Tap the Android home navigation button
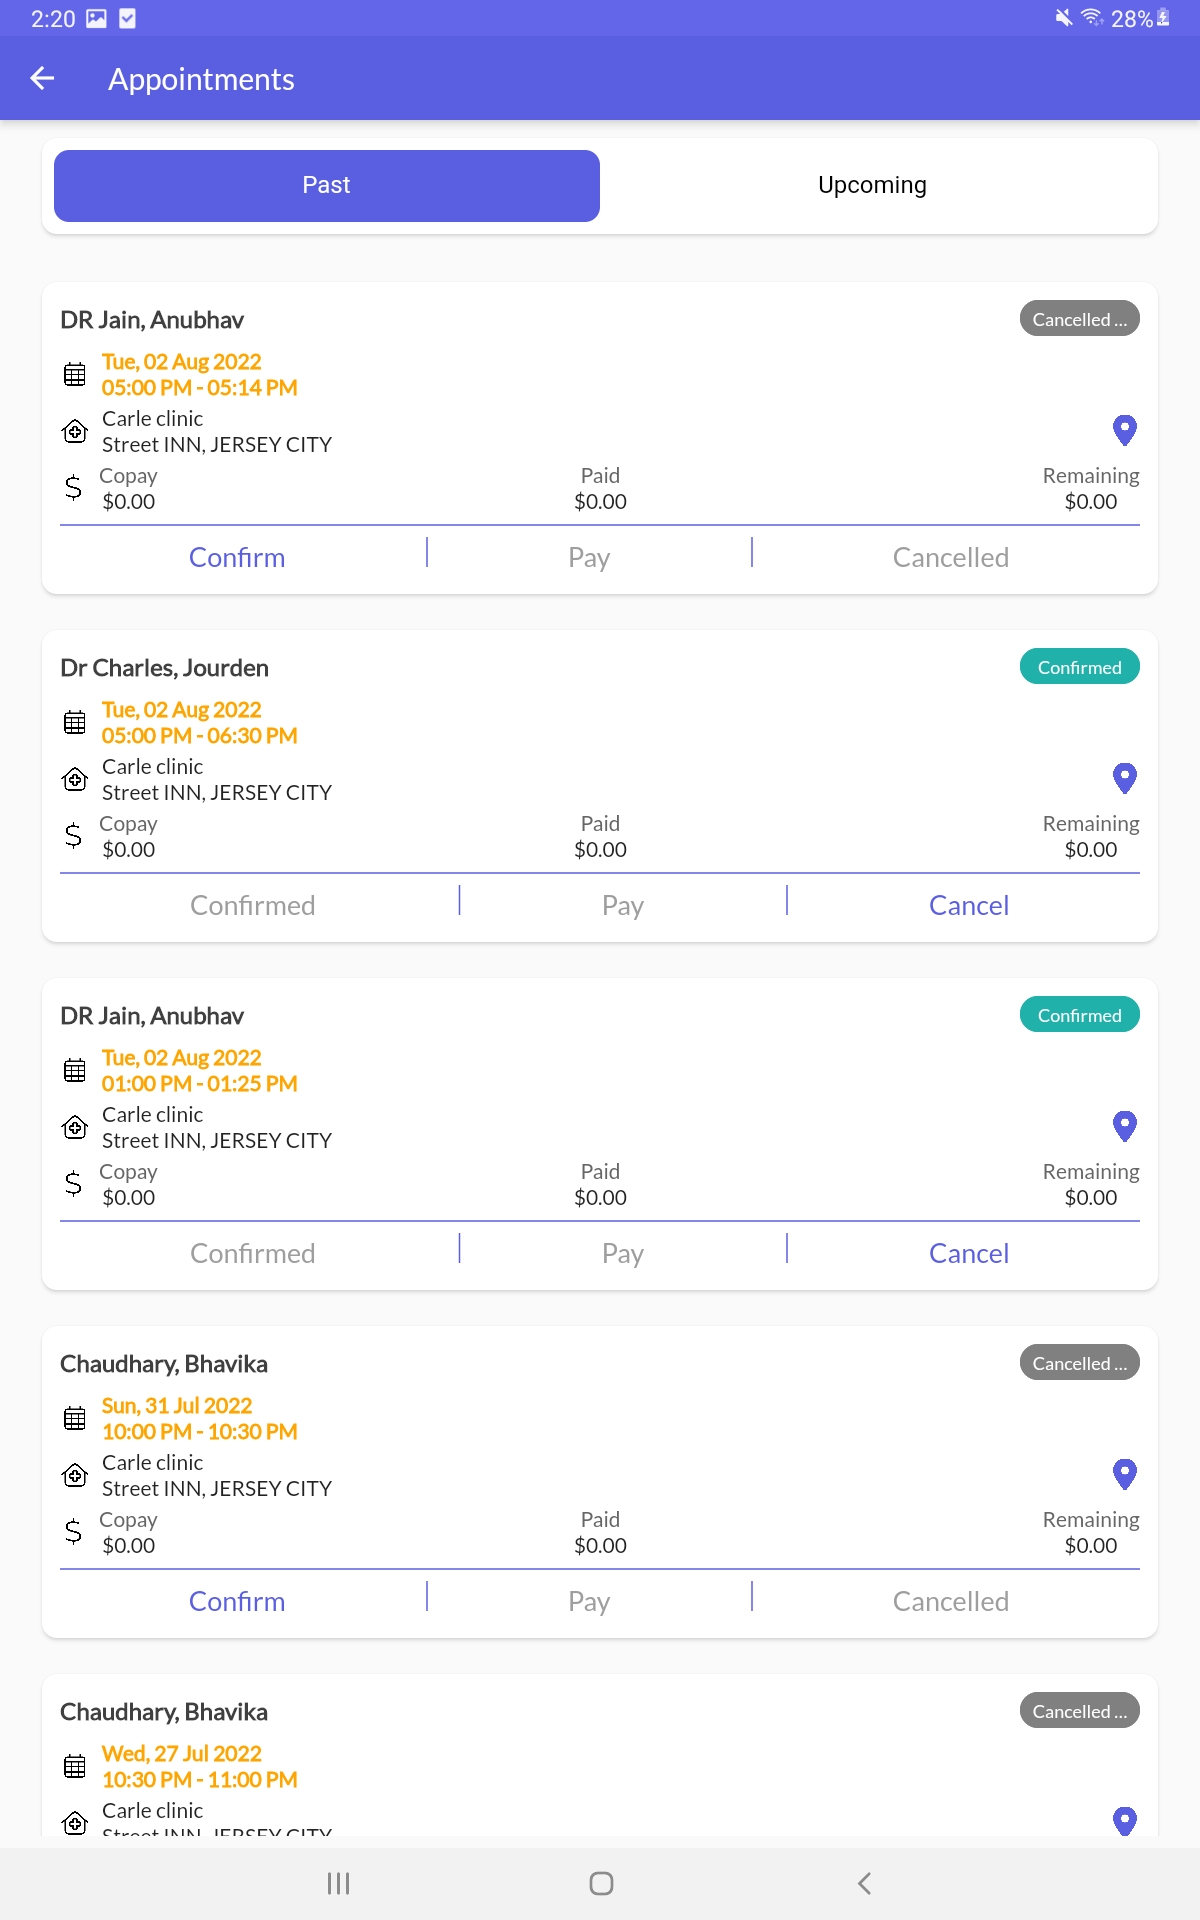The height and width of the screenshot is (1920, 1200). (601, 1883)
